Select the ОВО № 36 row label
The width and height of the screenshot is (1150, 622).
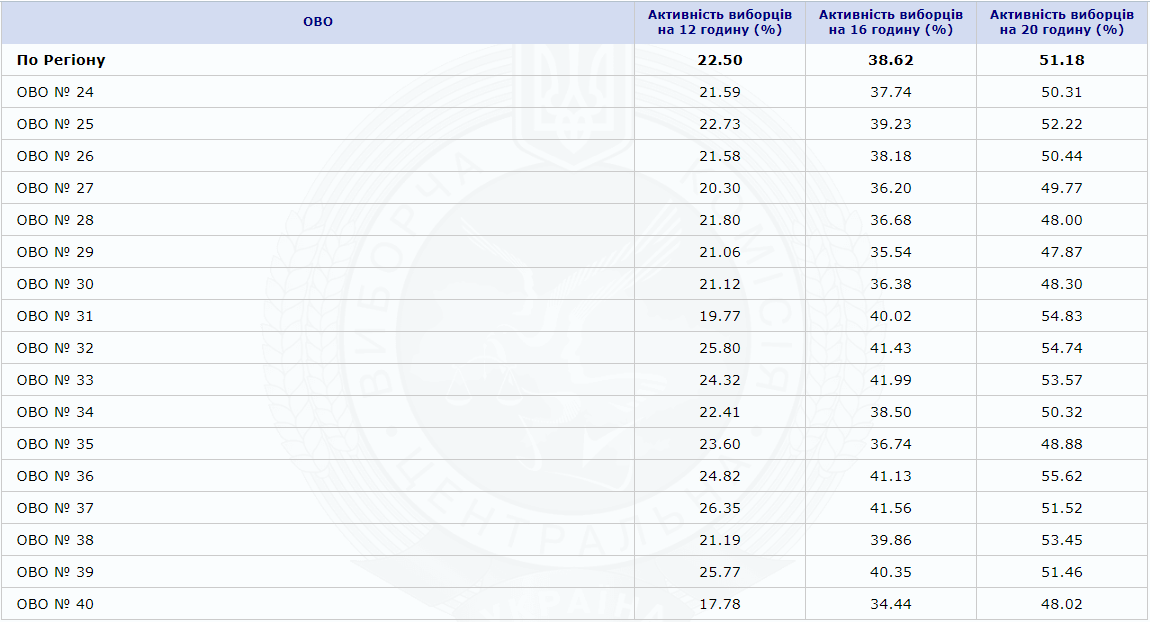tap(56, 476)
